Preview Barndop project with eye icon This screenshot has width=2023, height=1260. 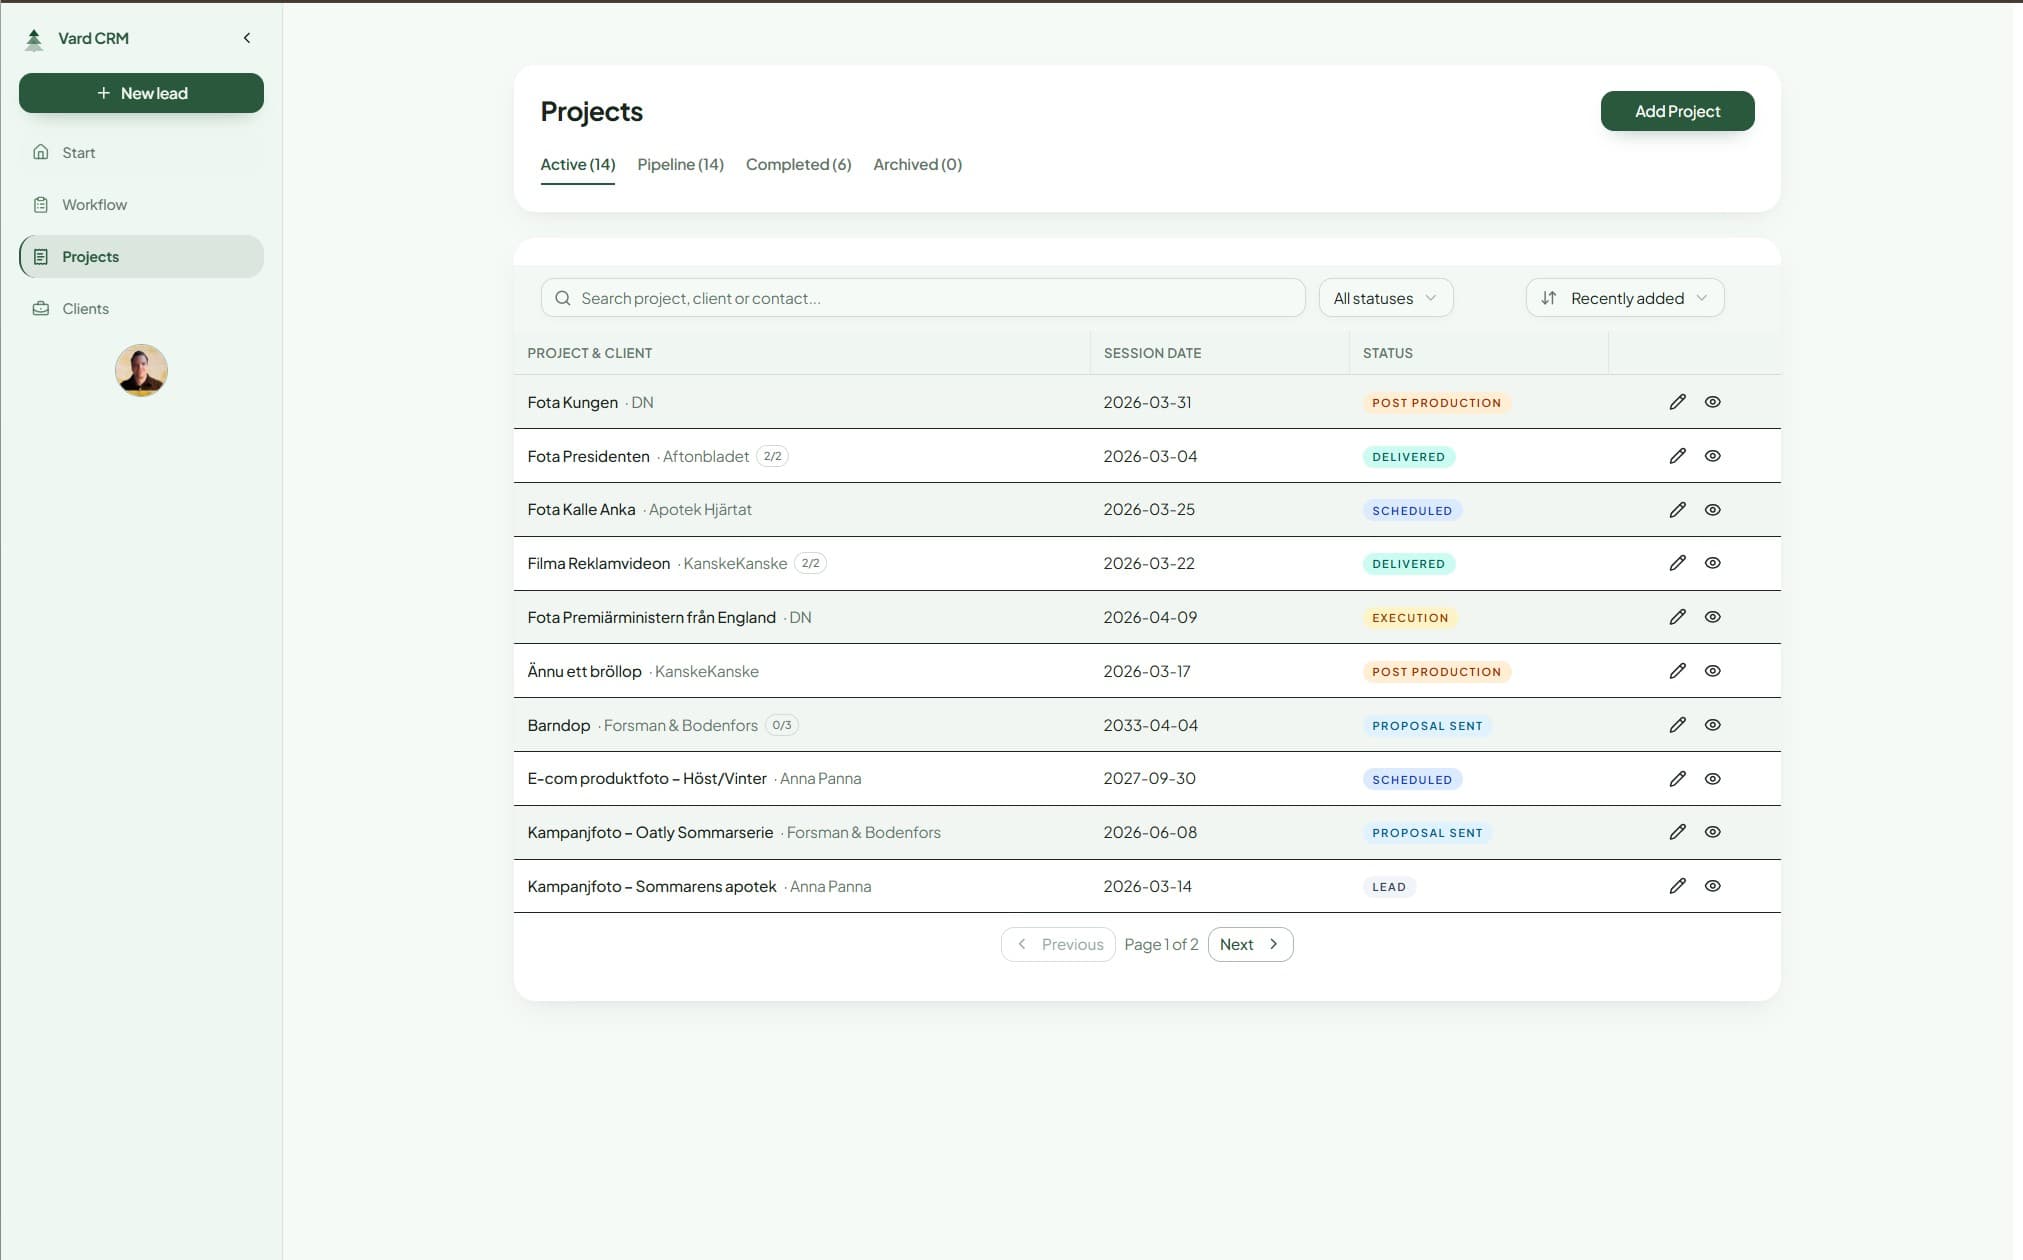[1712, 725]
